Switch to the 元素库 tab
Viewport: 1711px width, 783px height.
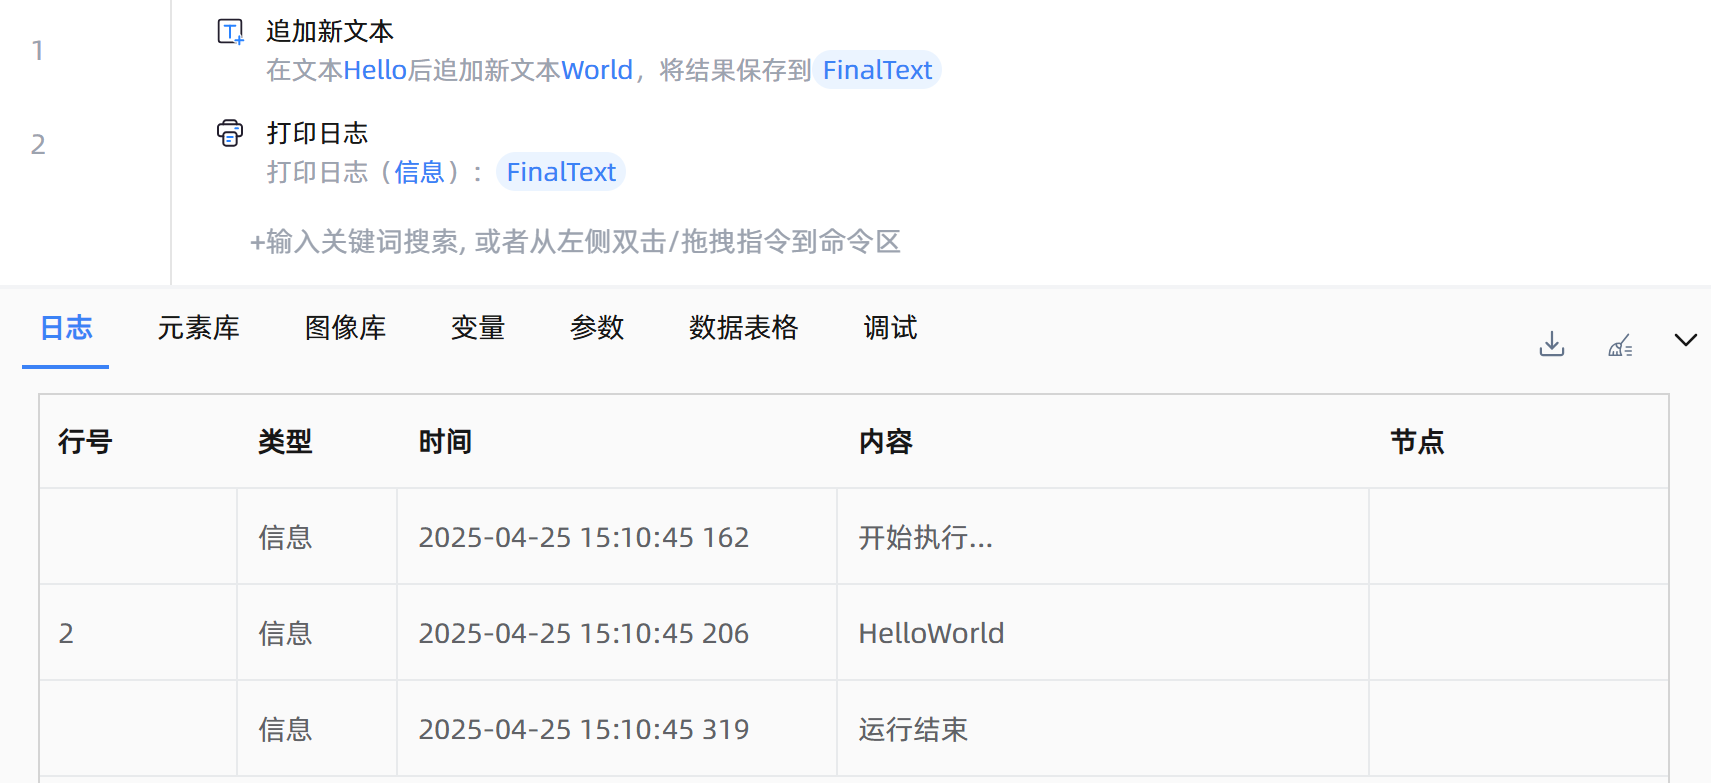[198, 328]
